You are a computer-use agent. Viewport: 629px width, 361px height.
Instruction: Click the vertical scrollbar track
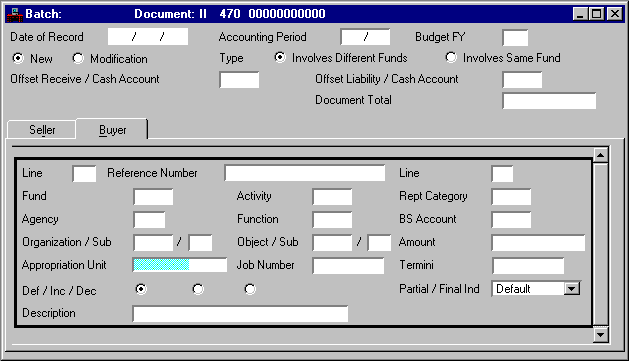point(601,245)
